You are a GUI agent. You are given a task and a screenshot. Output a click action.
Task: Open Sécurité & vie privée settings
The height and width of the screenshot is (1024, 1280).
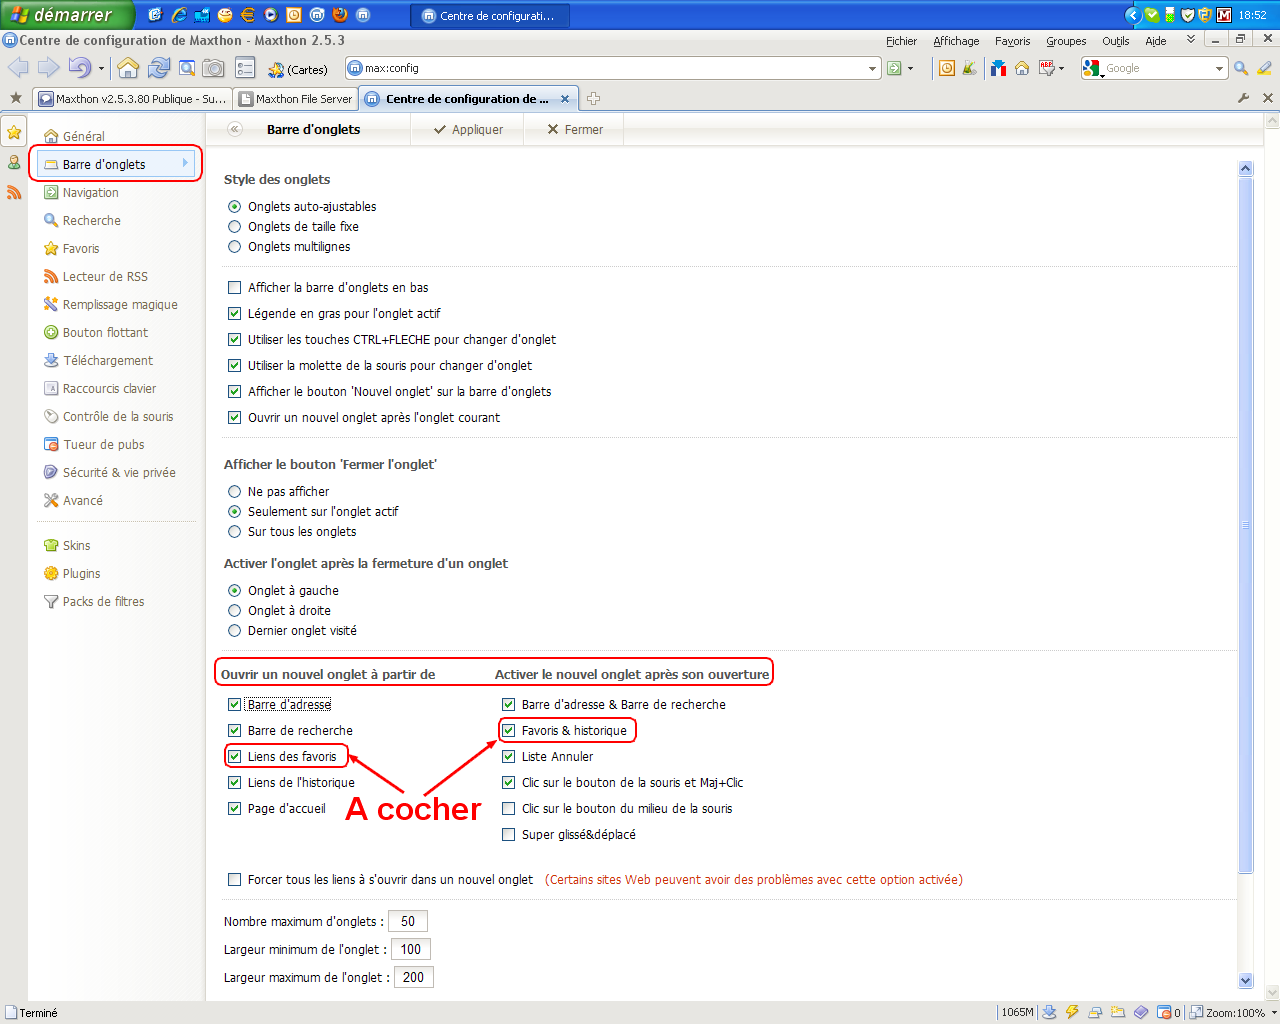119,473
